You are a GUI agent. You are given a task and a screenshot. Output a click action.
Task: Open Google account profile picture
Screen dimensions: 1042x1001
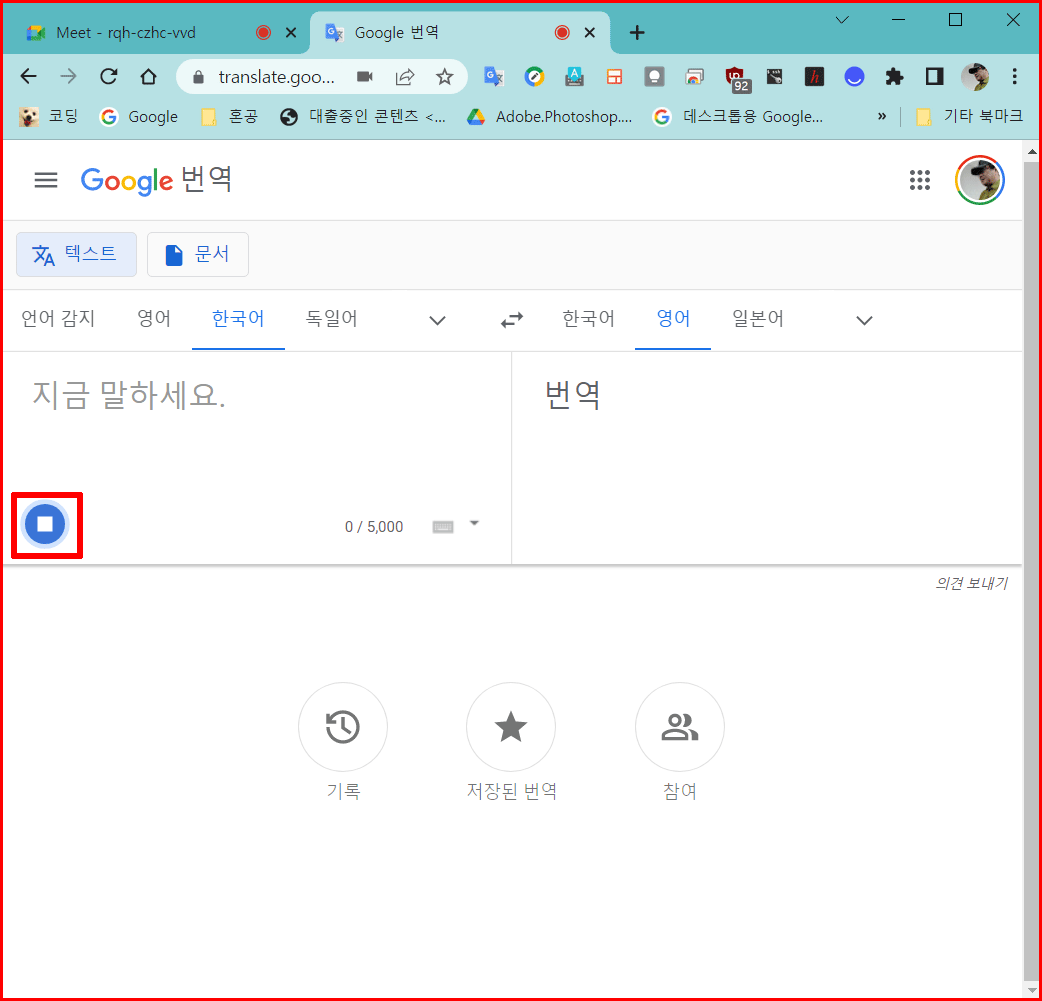980,180
